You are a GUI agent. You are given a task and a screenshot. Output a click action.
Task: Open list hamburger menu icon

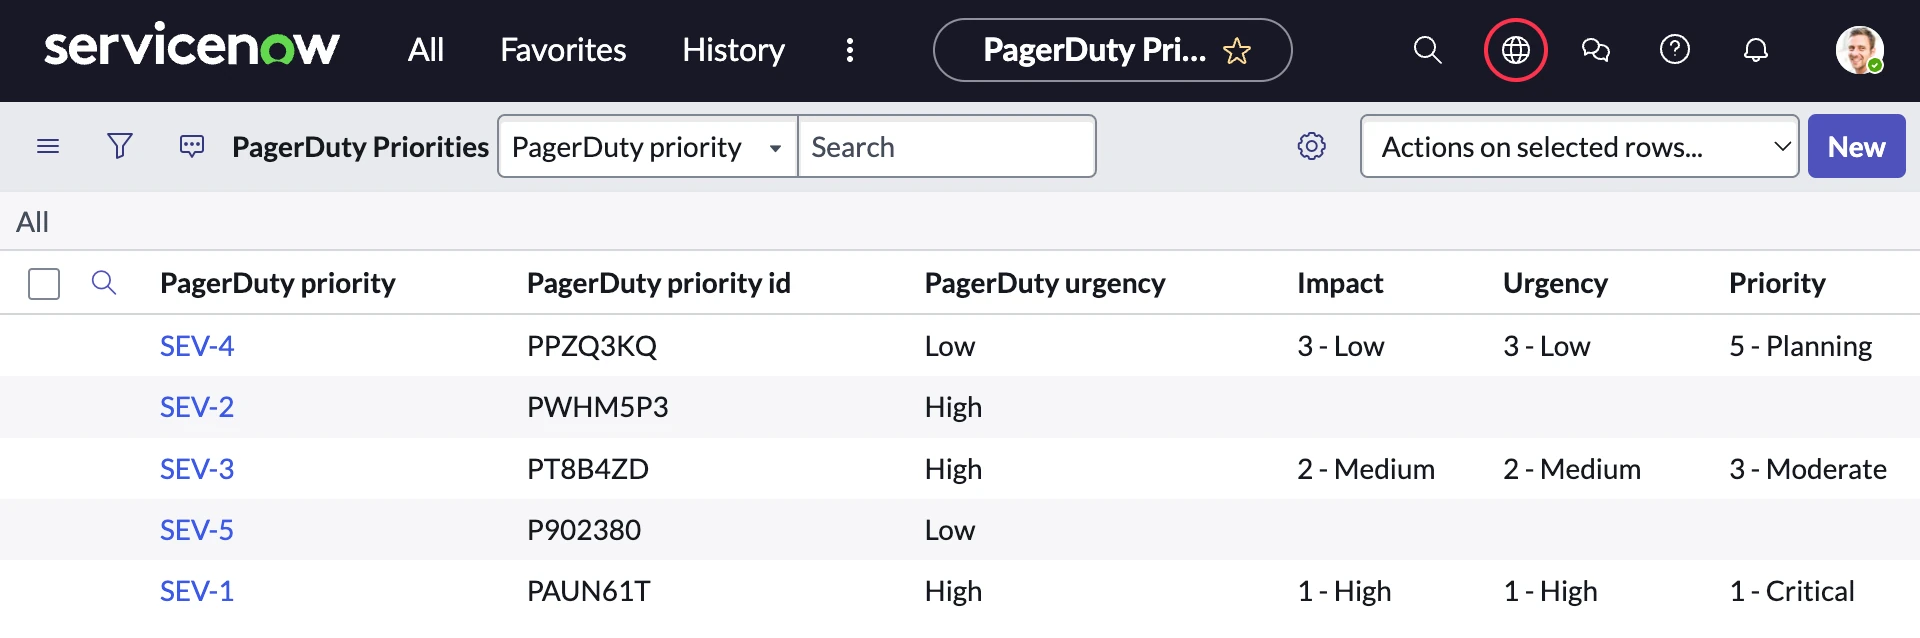(x=48, y=147)
